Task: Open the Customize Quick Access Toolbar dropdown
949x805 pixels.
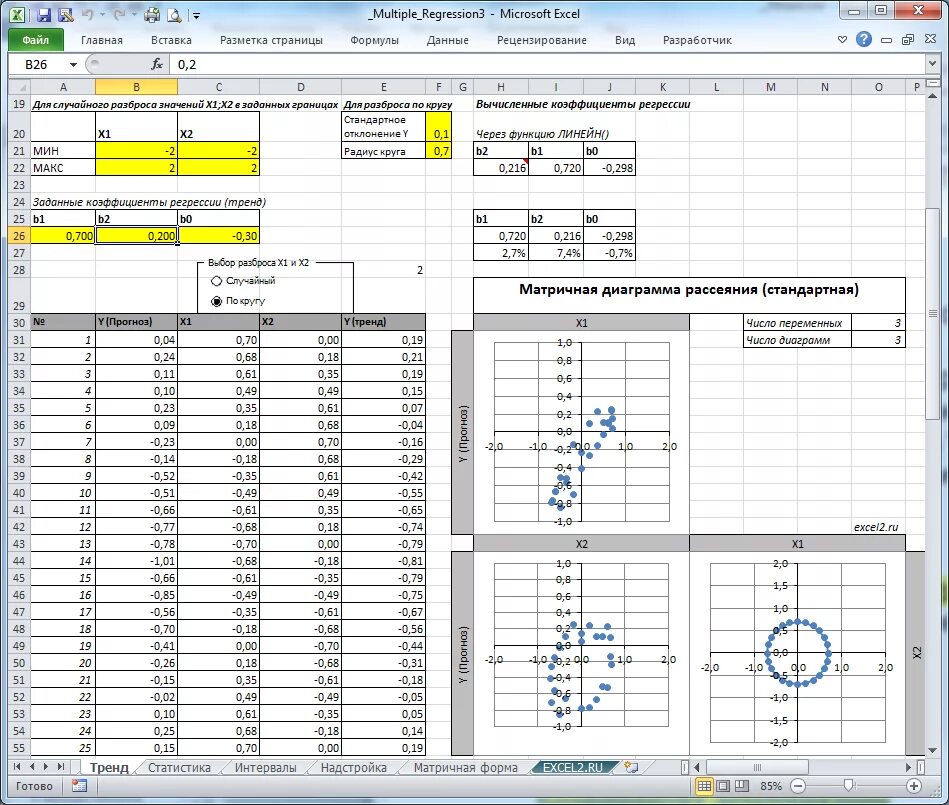Action: coord(196,15)
